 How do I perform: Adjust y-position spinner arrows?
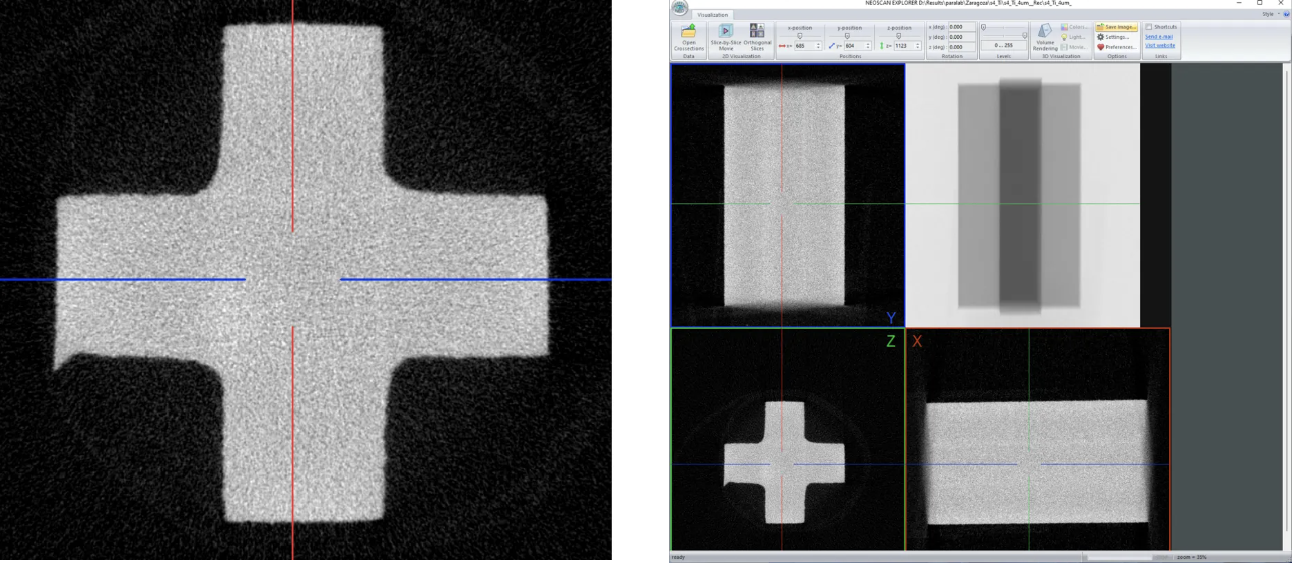click(868, 46)
